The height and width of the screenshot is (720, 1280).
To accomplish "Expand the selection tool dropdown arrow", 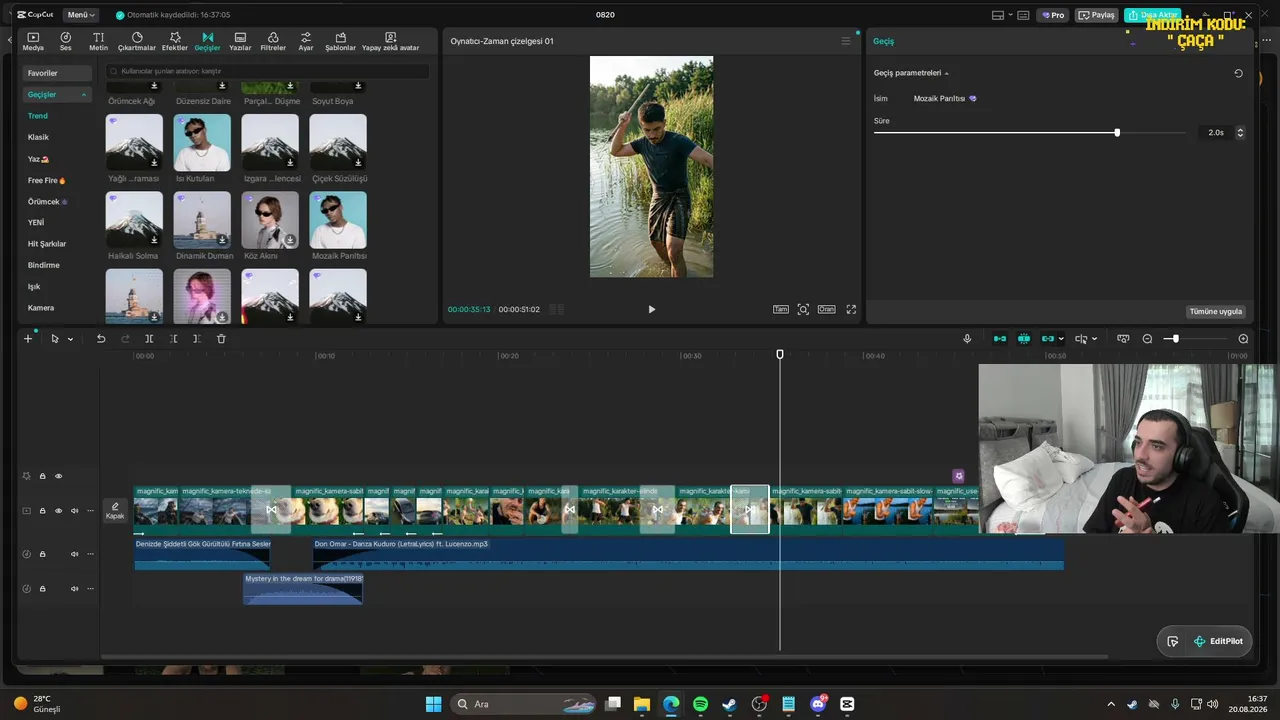I will pos(70,340).
